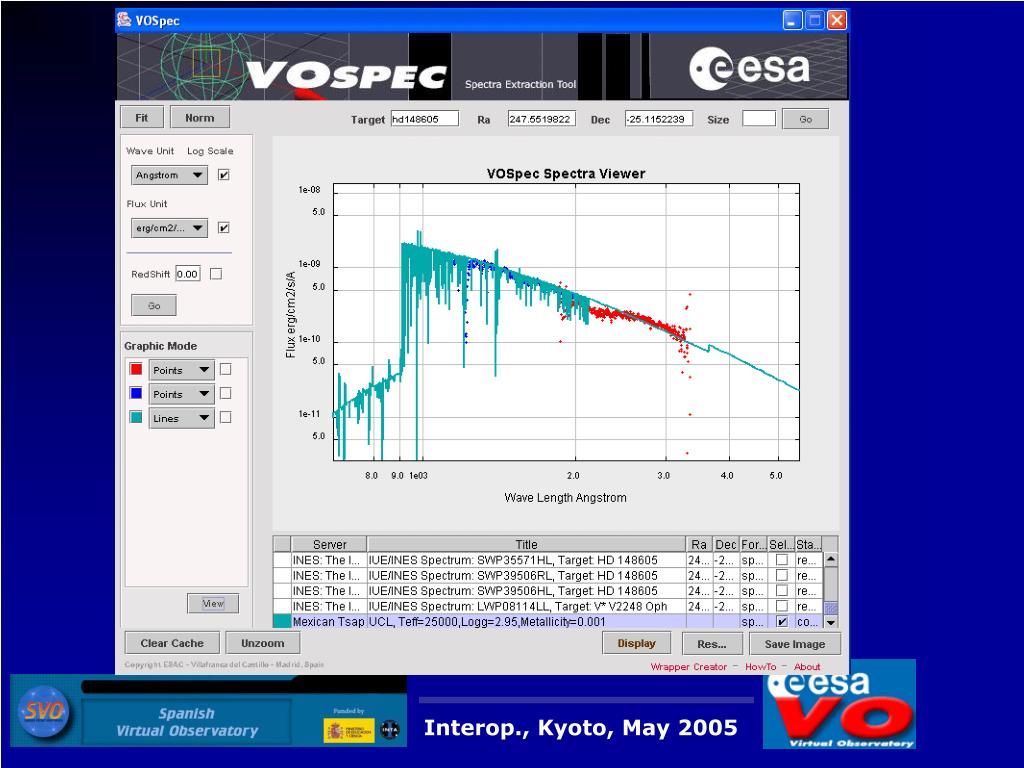Maximize the VOSpec window
Viewport: 1024px width, 768px height.
[x=814, y=20]
